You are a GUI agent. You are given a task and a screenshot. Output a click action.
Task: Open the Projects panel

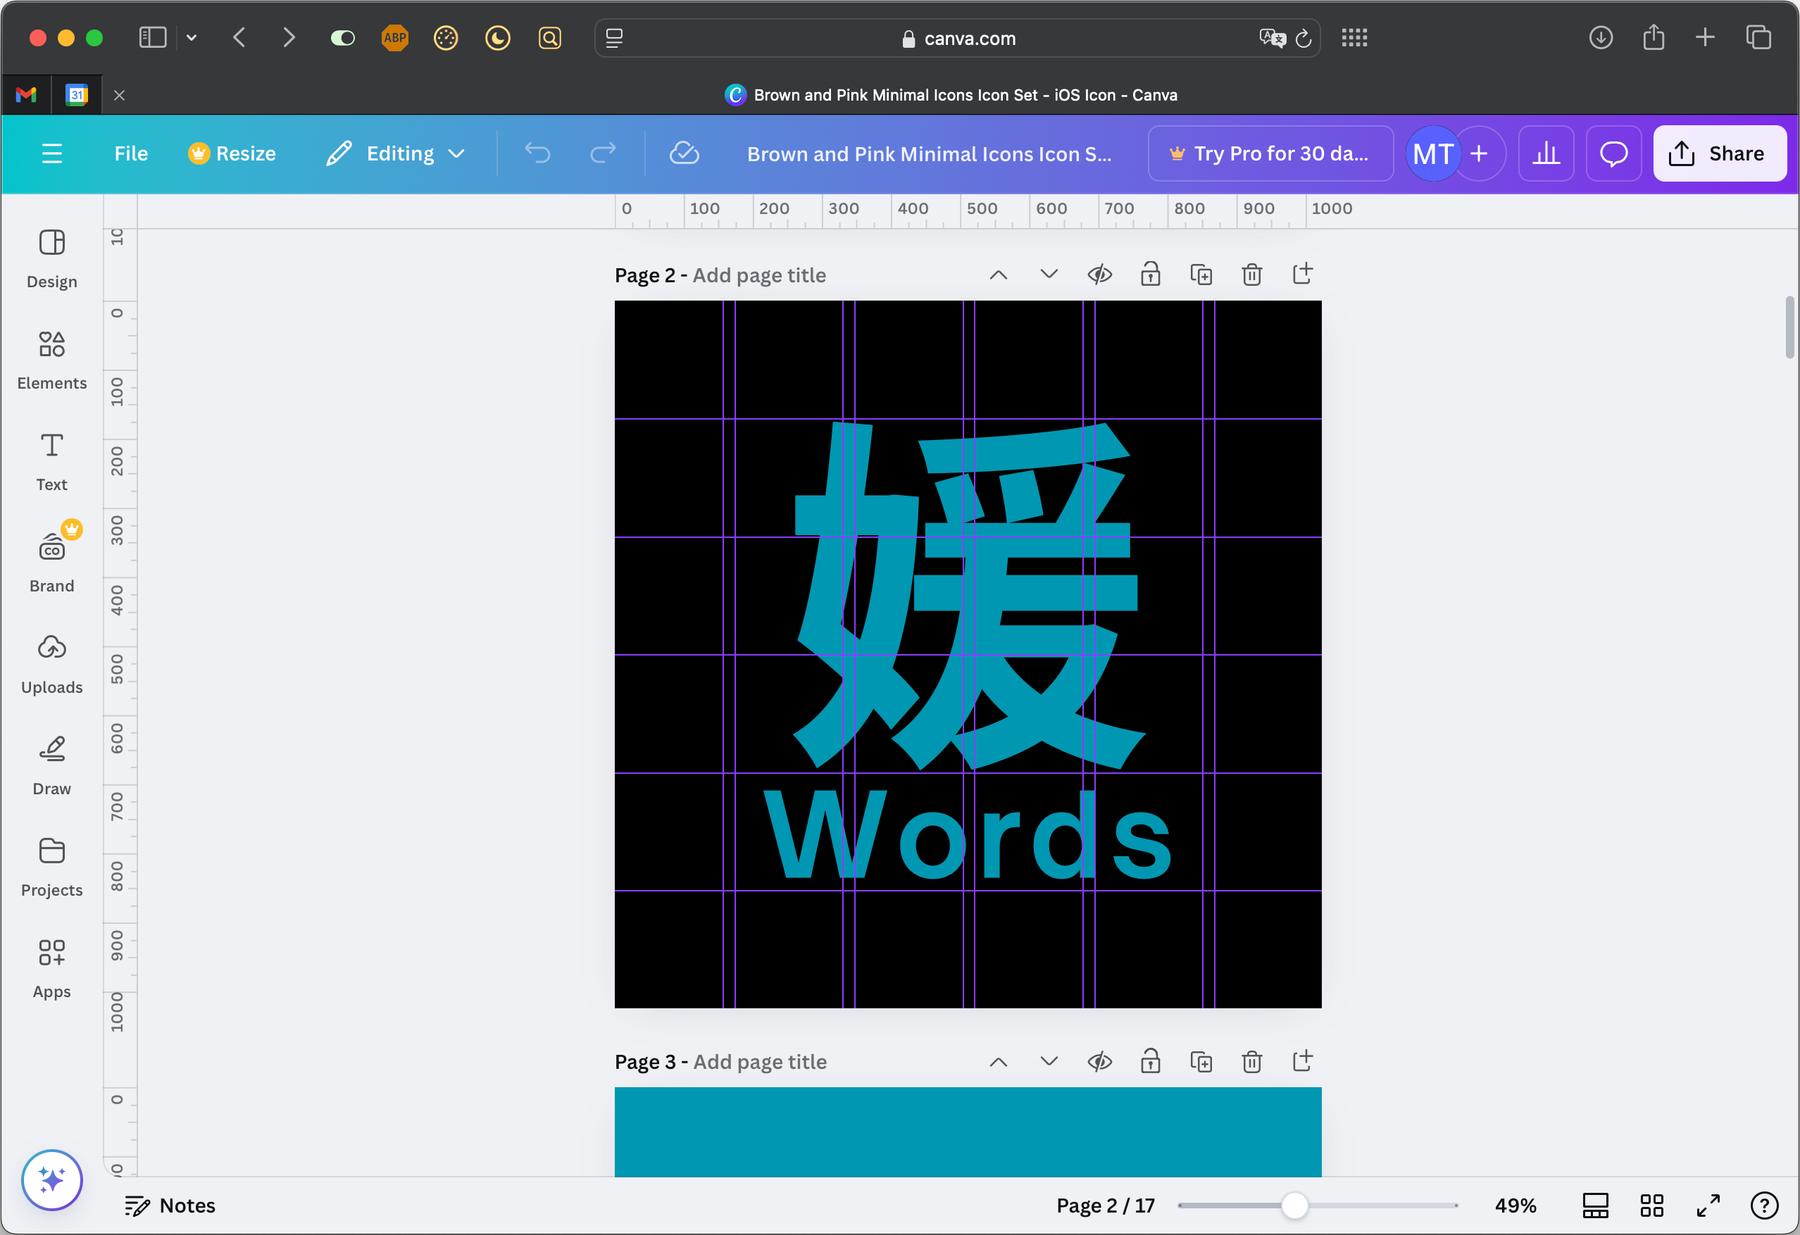click(x=51, y=866)
